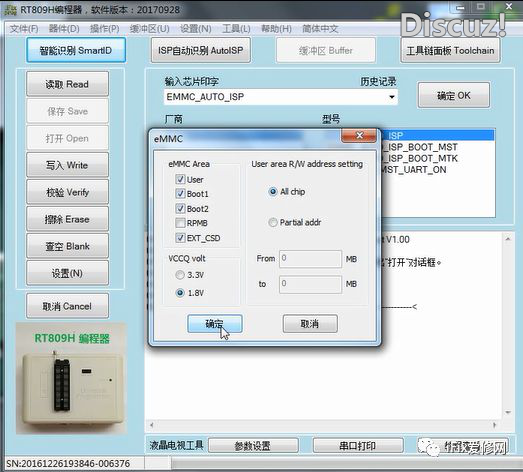The image size is (523, 472).
Task: Select the 1.8V VCCQ voltage option
Action: click(180, 293)
